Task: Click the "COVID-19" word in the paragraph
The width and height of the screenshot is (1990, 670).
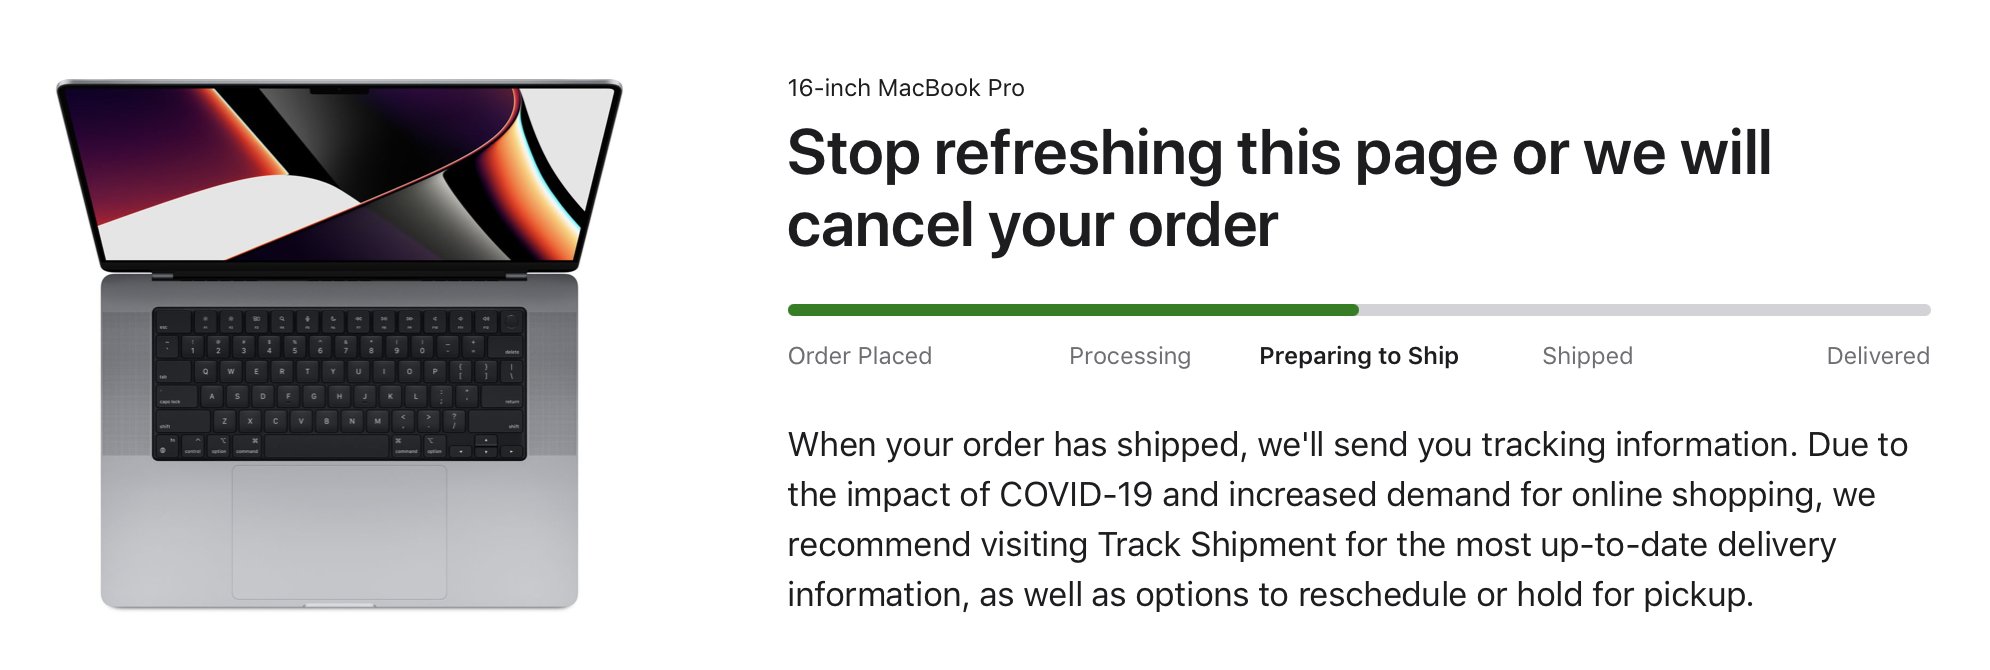Action: [1076, 495]
